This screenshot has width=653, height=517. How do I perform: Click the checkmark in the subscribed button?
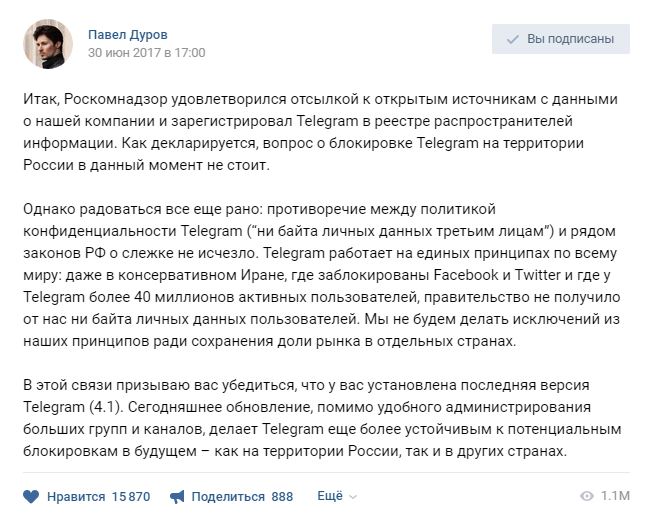coord(513,39)
